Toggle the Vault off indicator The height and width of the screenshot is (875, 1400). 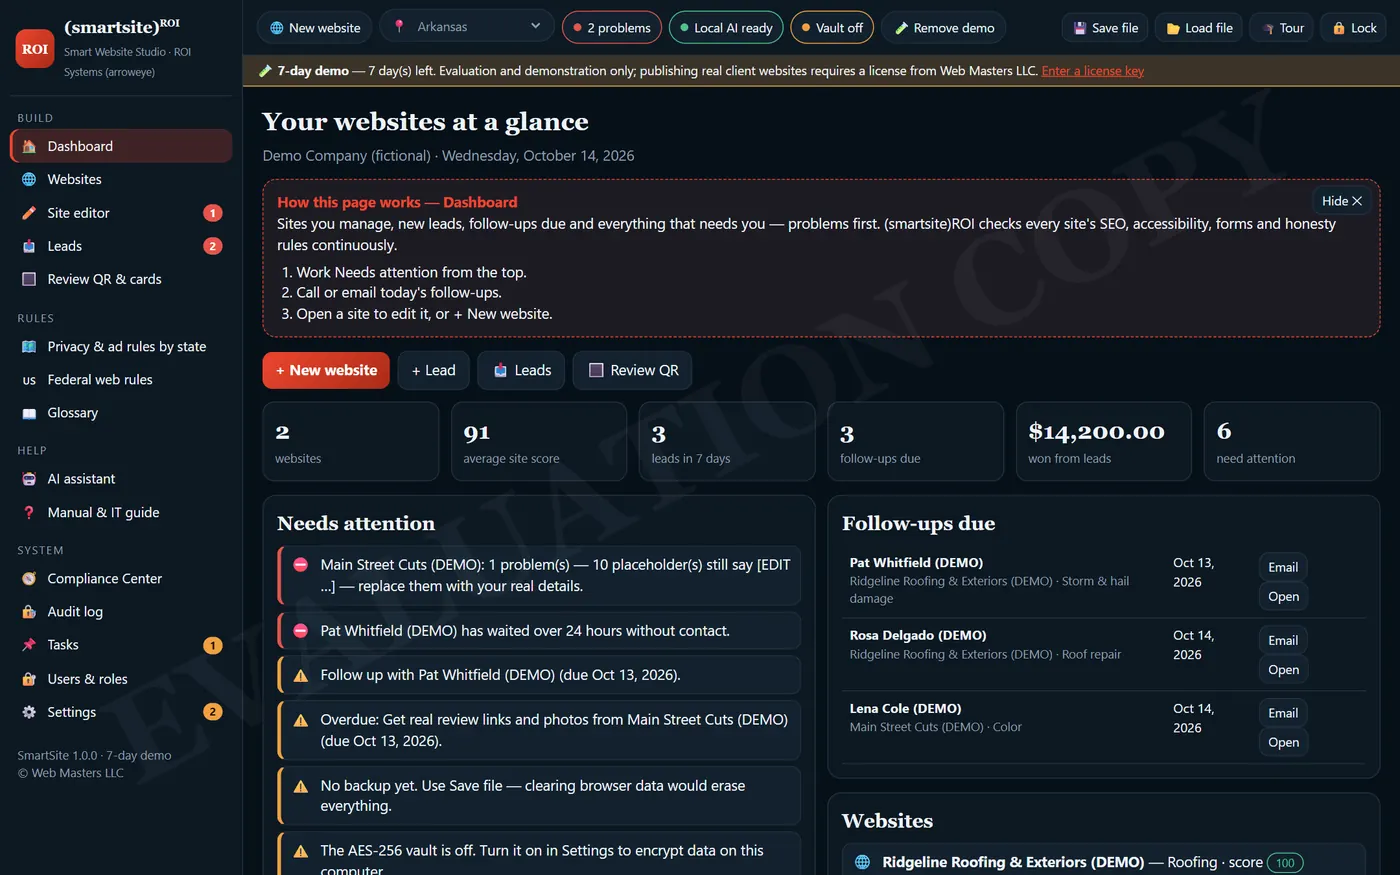[x=832, y=27]
